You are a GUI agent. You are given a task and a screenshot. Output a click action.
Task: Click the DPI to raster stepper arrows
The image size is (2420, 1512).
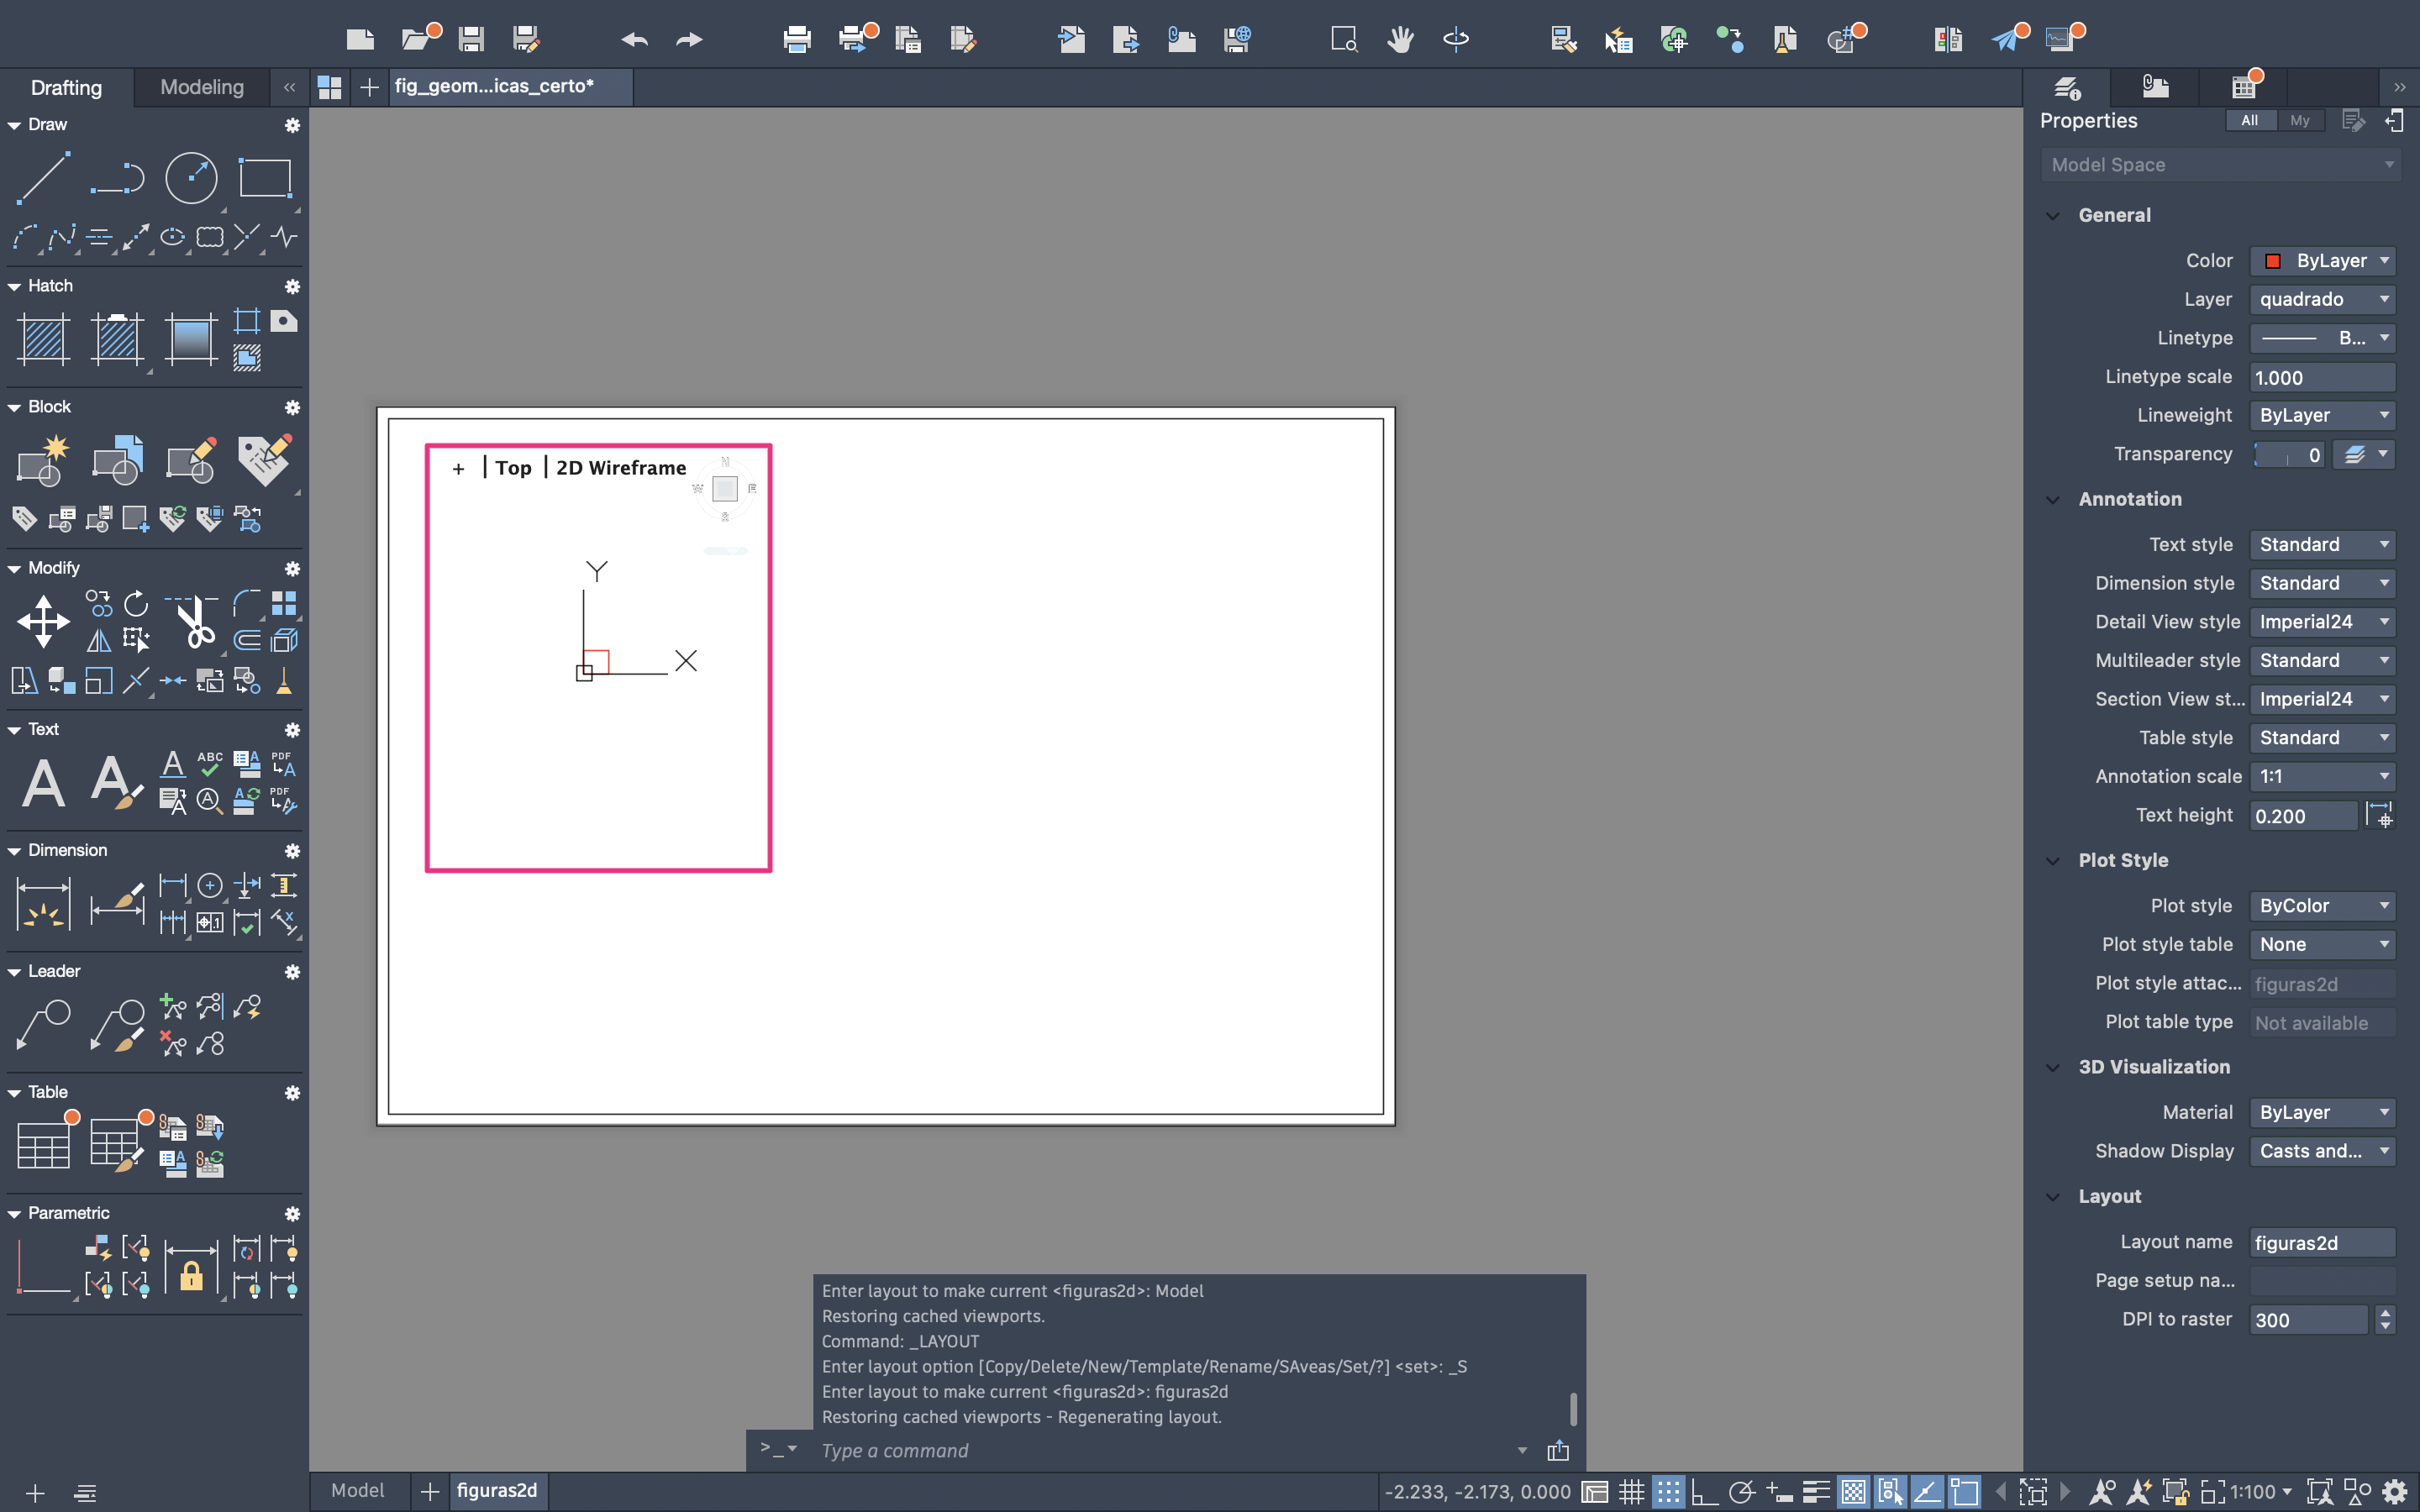2385,1319
